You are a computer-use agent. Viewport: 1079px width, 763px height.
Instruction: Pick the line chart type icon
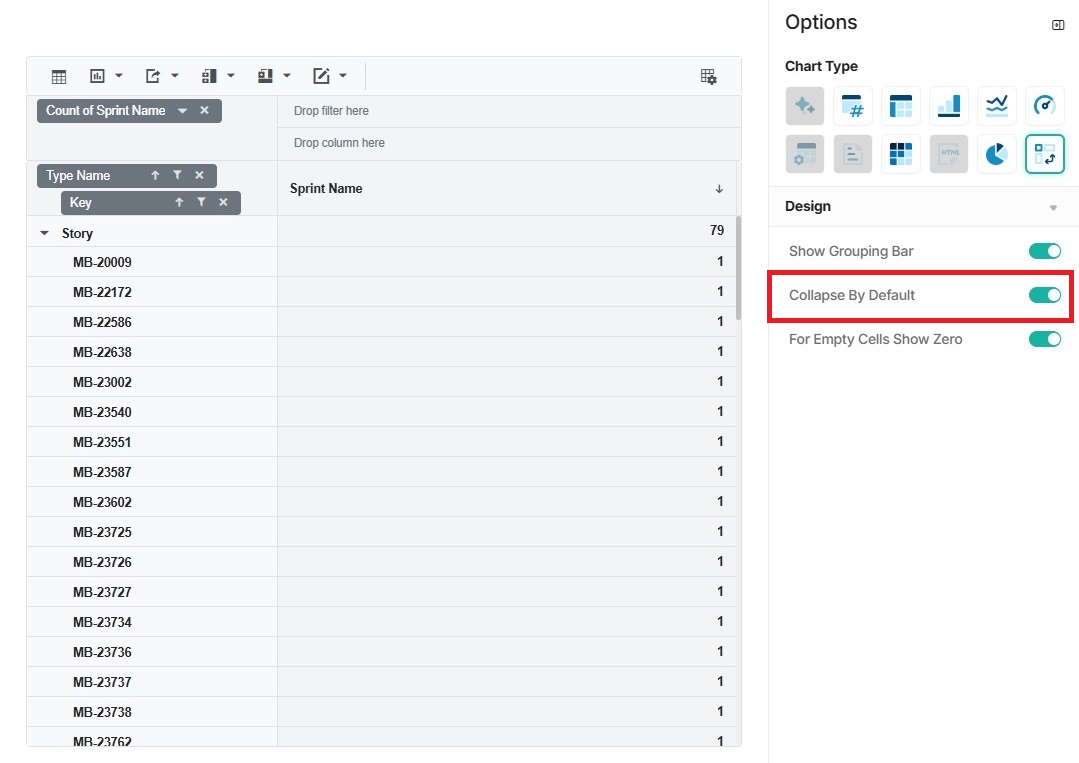pyautogui.click(x=996, y=105)
